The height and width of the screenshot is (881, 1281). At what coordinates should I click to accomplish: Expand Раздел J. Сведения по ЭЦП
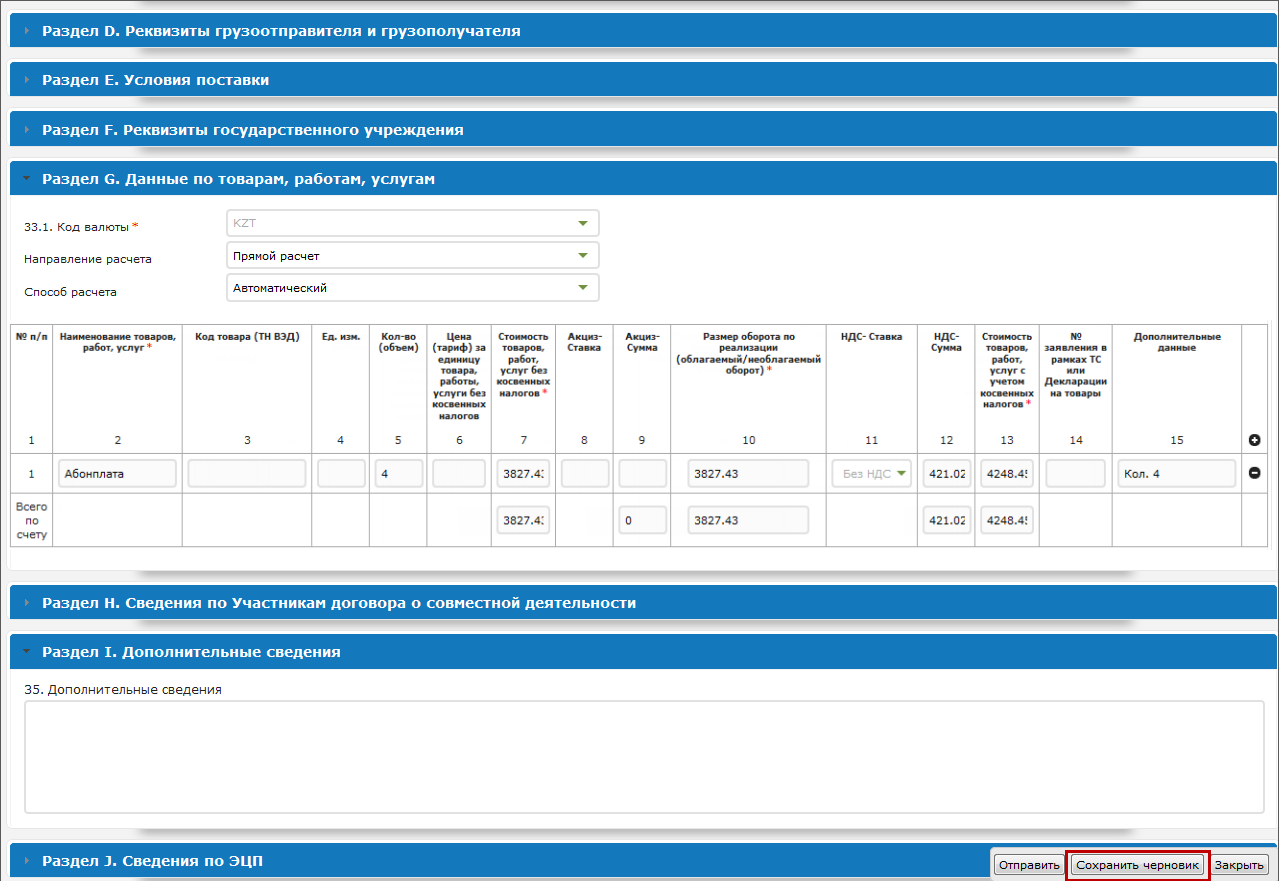coord(499,861)
